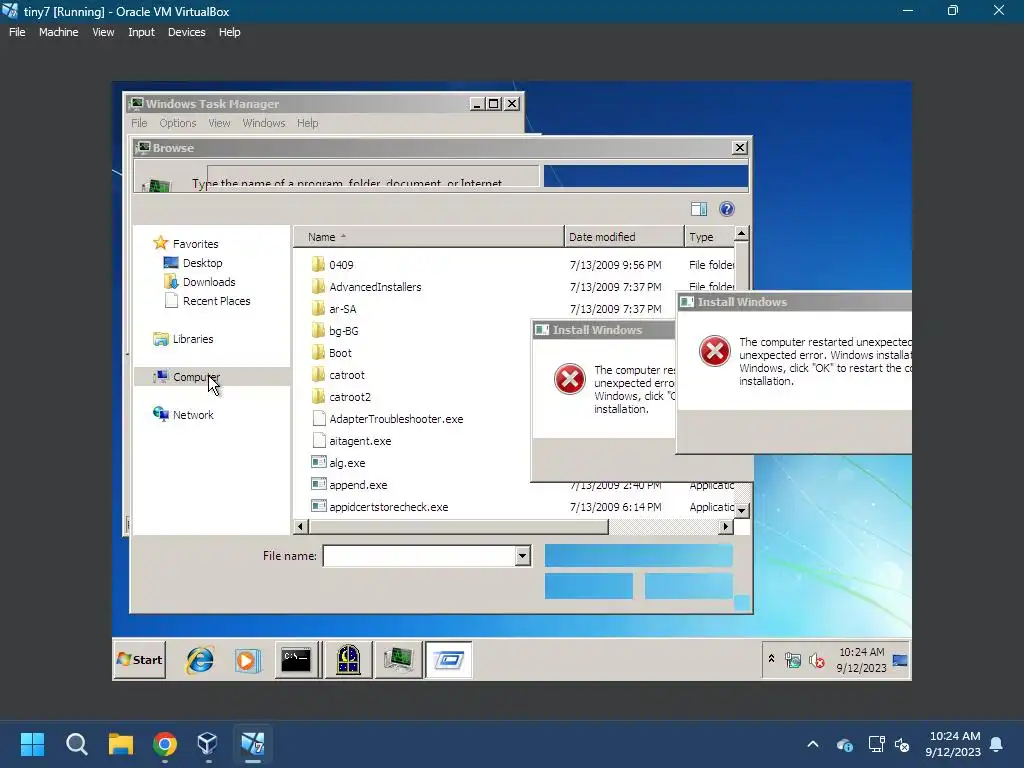Open Browse dialog help icon
The image size is (1024, 768).
point(726,209)
